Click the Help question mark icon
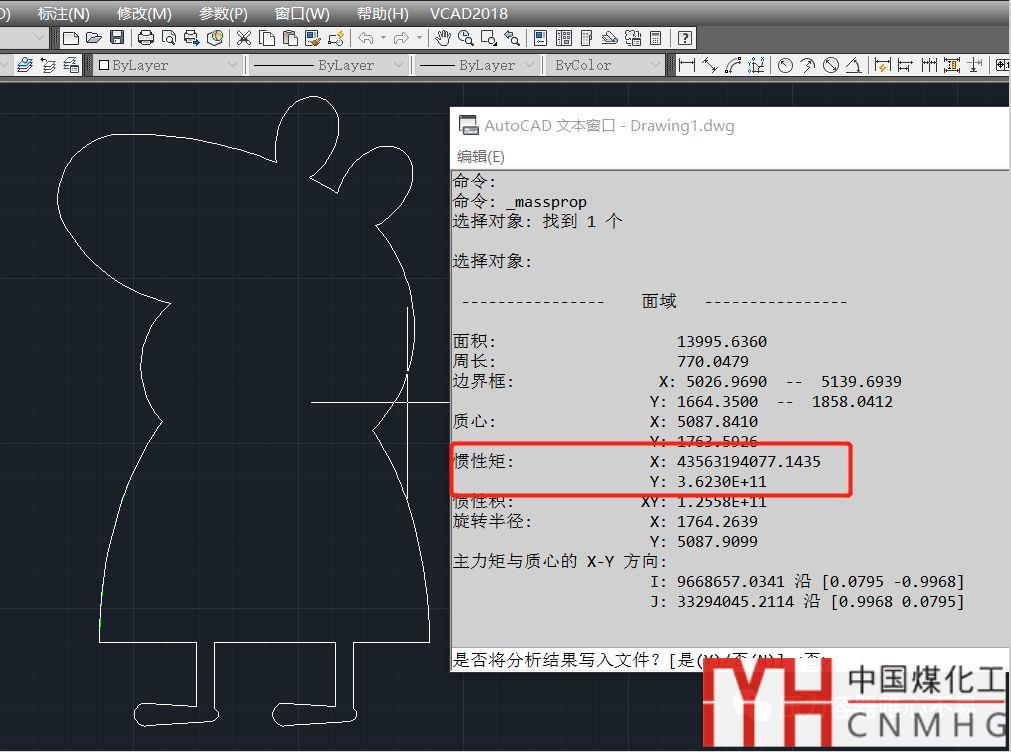Screen dimensions: 1011x752 [685, 38]
